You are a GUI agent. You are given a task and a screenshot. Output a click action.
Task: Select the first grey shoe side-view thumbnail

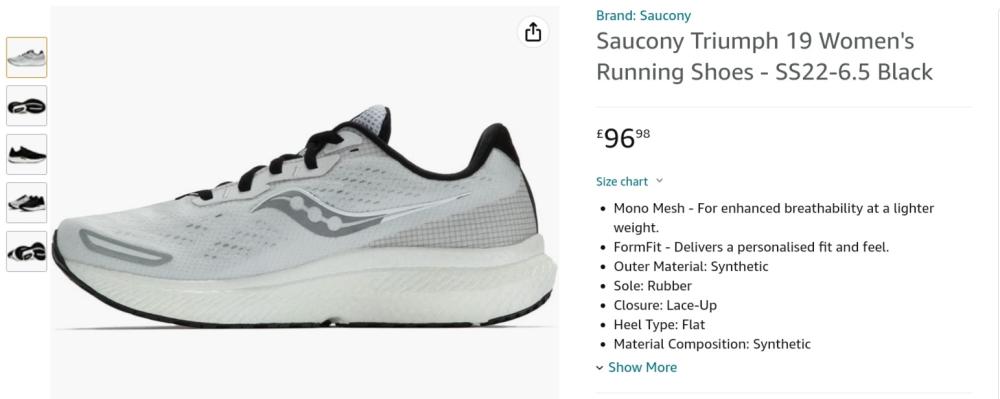tap(27, 57)
